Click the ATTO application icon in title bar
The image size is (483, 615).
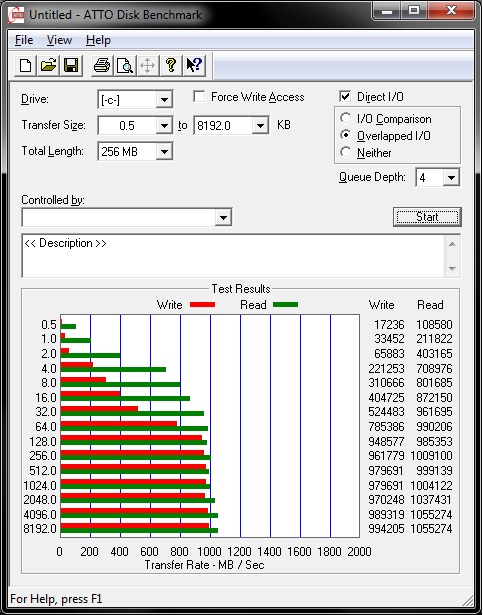point(16,15)
